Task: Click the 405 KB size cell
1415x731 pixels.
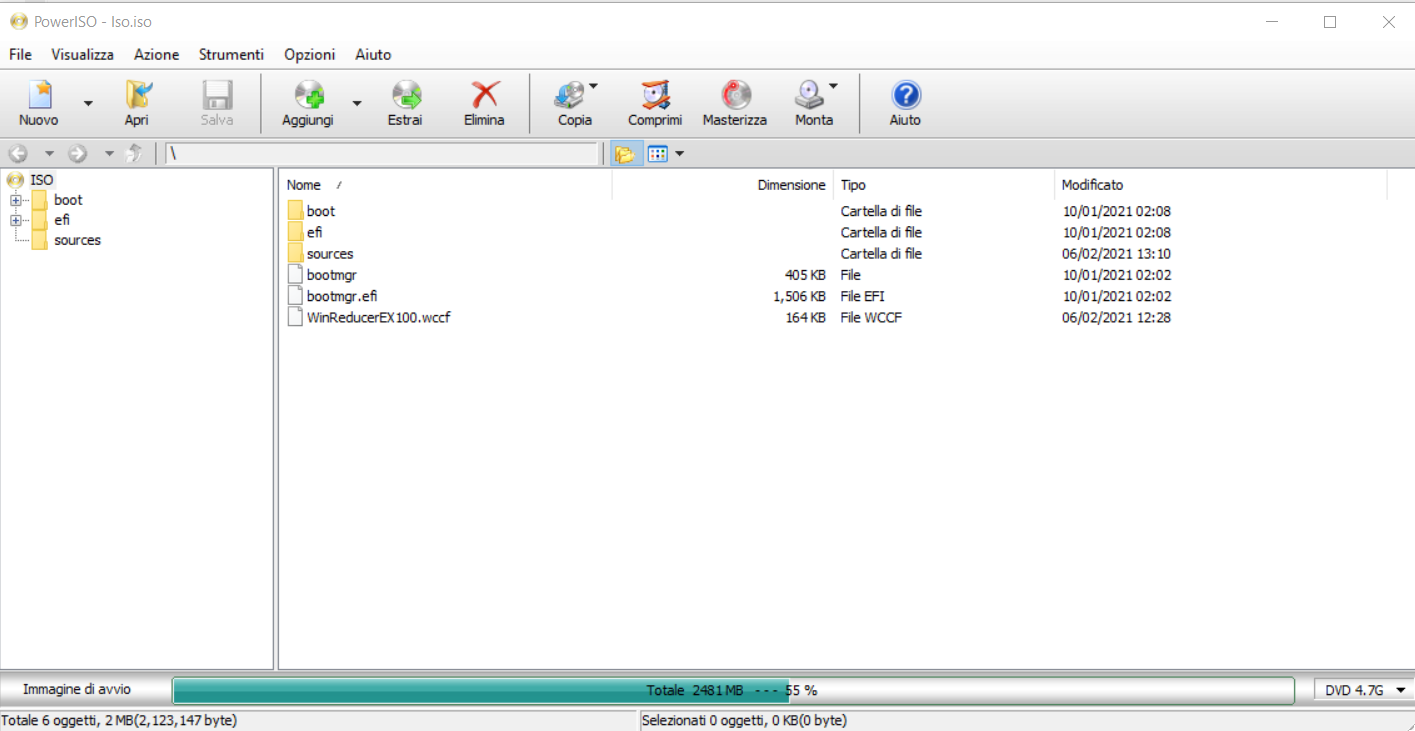Action: [805, 275]
